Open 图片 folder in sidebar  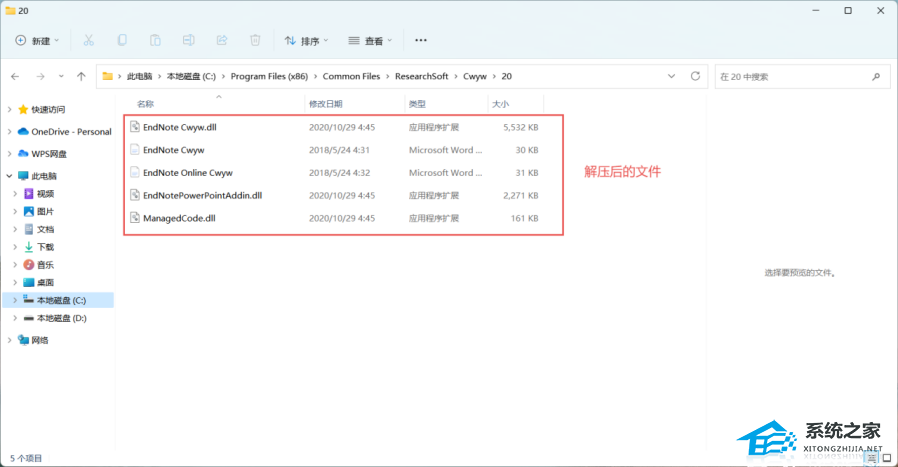coord(45,211)
